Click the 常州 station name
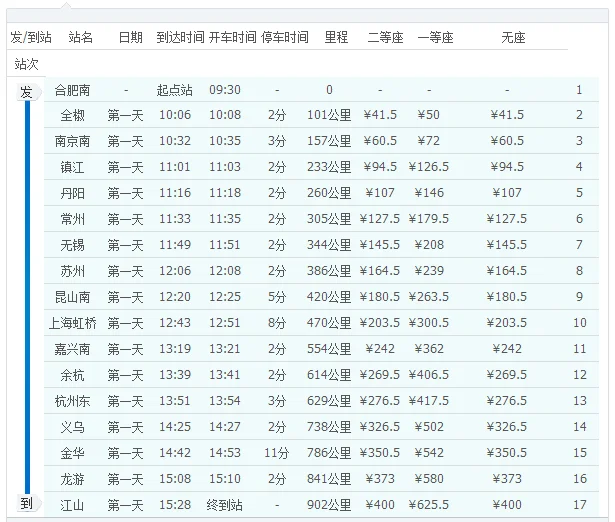This screenshot has width=615, height=522. pyautogui.click(x=72, y=219)
